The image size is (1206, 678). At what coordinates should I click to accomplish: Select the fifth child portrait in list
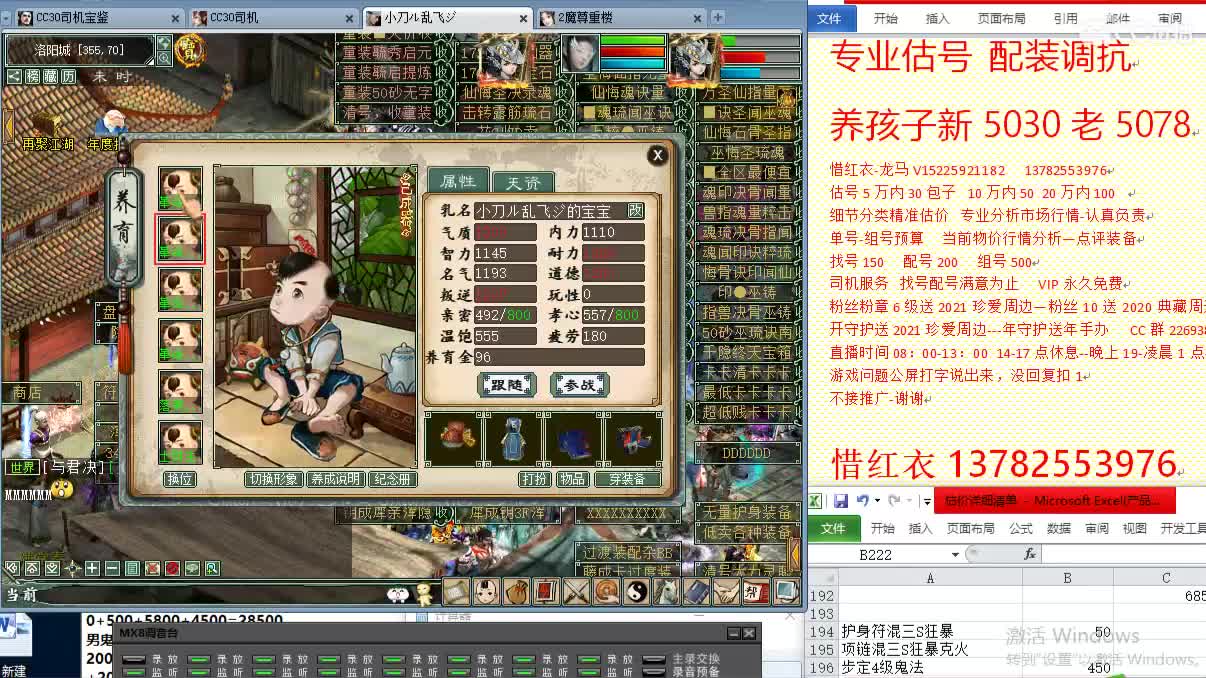pos(180,392)
